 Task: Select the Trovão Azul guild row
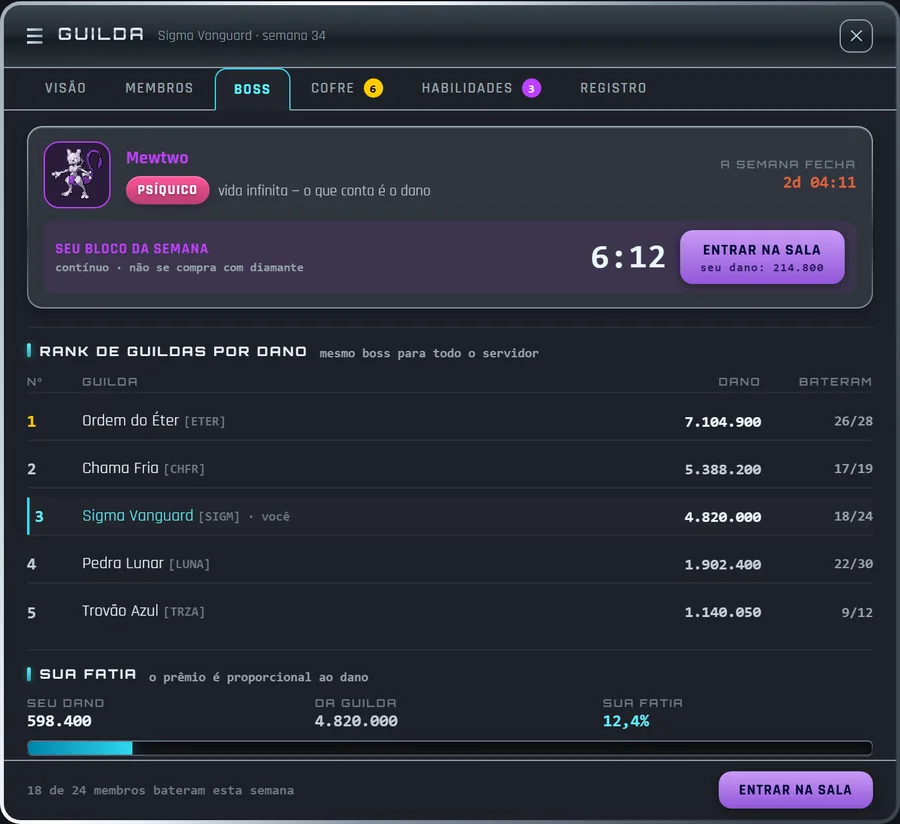click(x=449, y=612)
